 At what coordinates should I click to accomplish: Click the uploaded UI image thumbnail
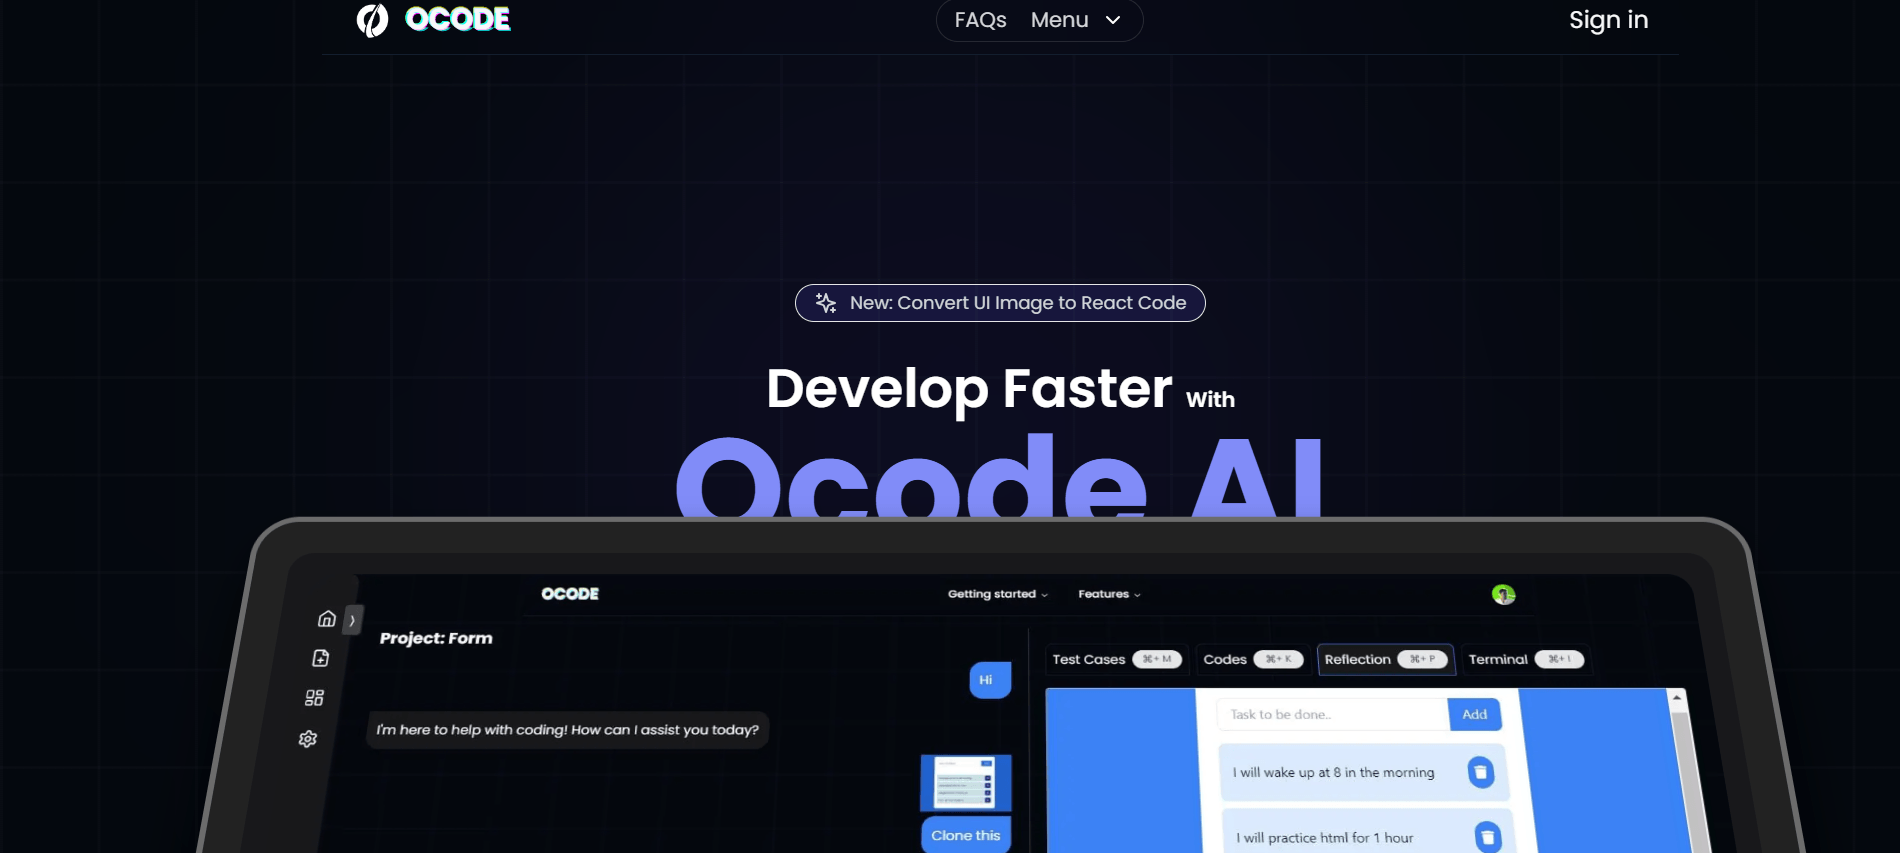[965, 782]
